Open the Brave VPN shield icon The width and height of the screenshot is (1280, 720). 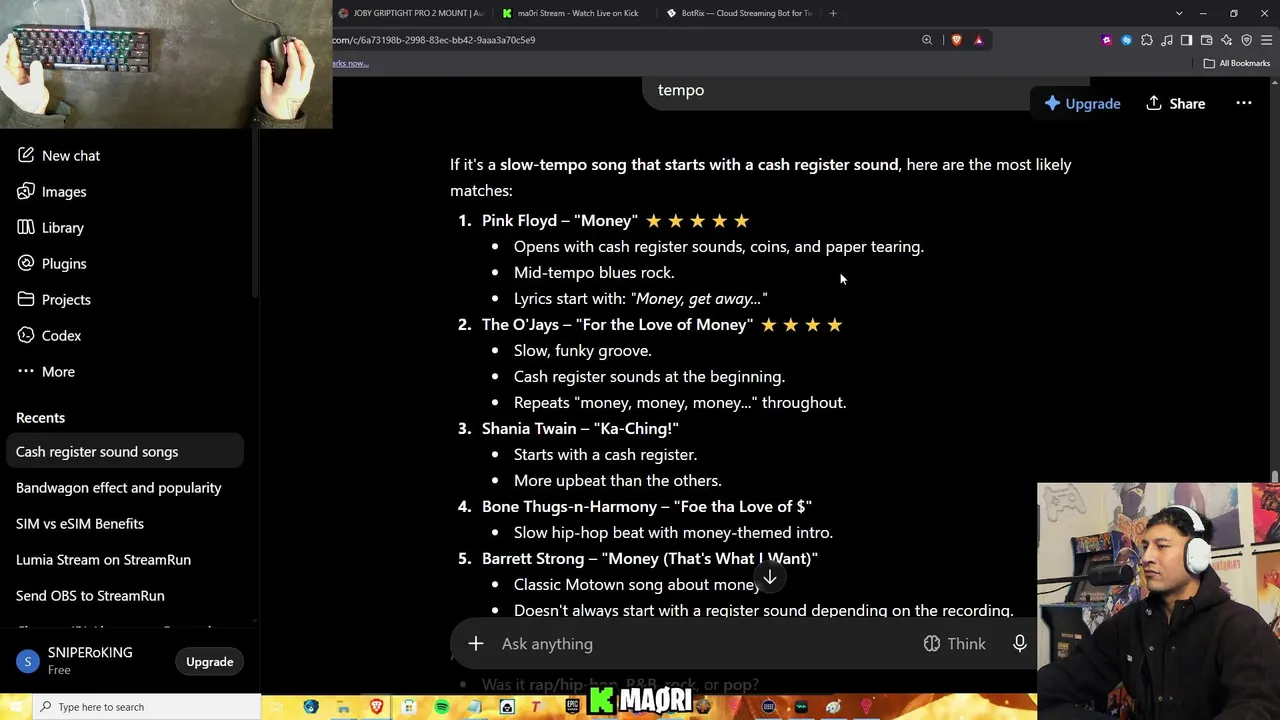pos(1247,40)
